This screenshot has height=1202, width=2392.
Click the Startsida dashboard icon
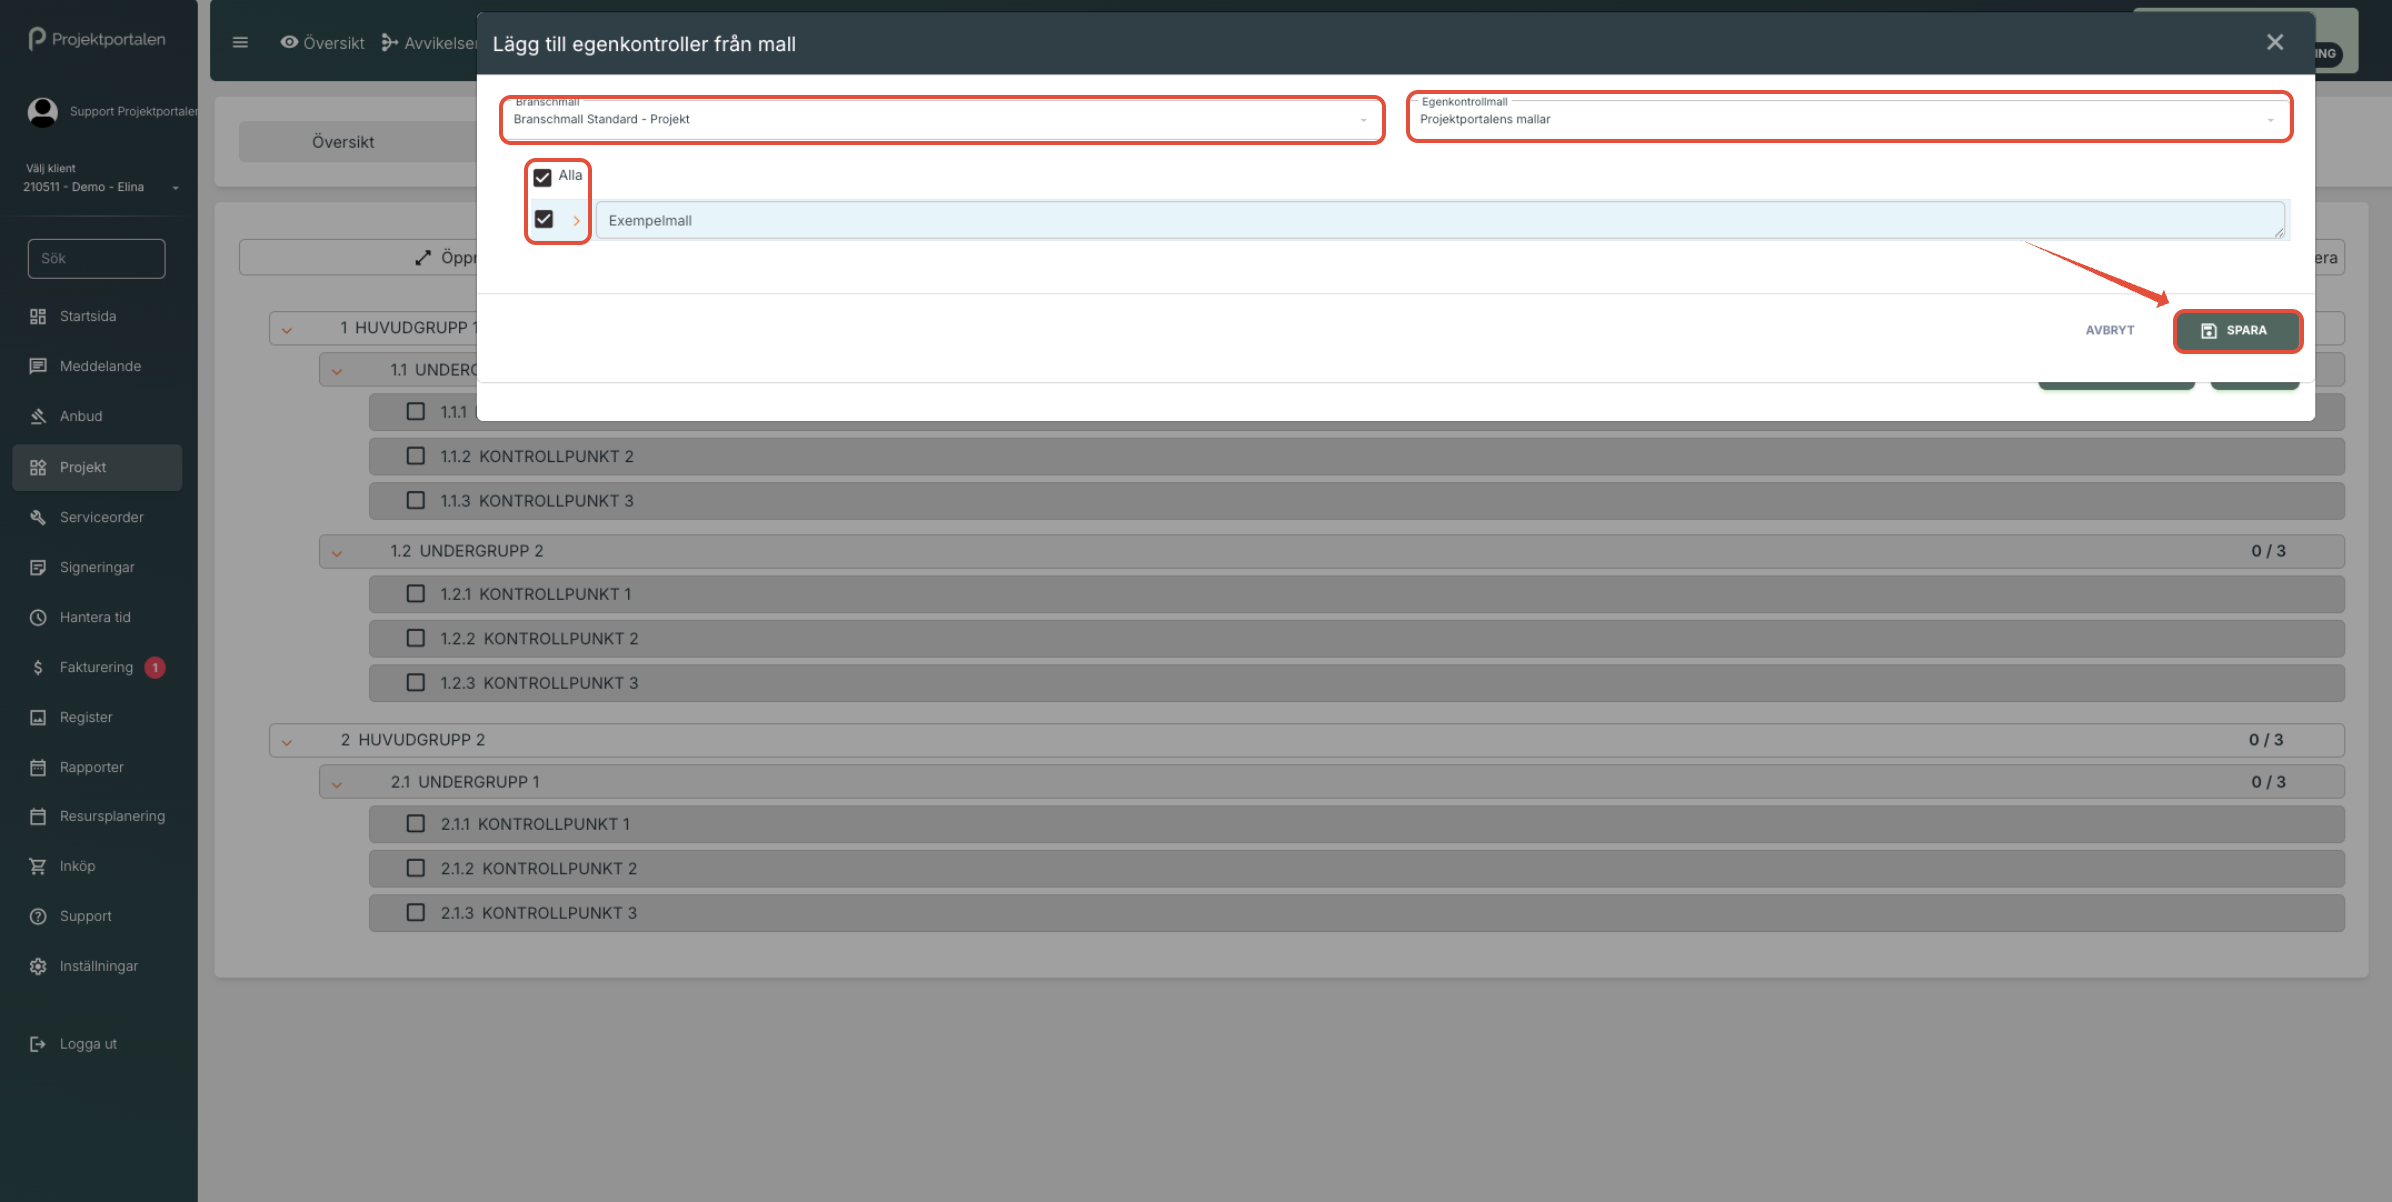pos(38,316)
